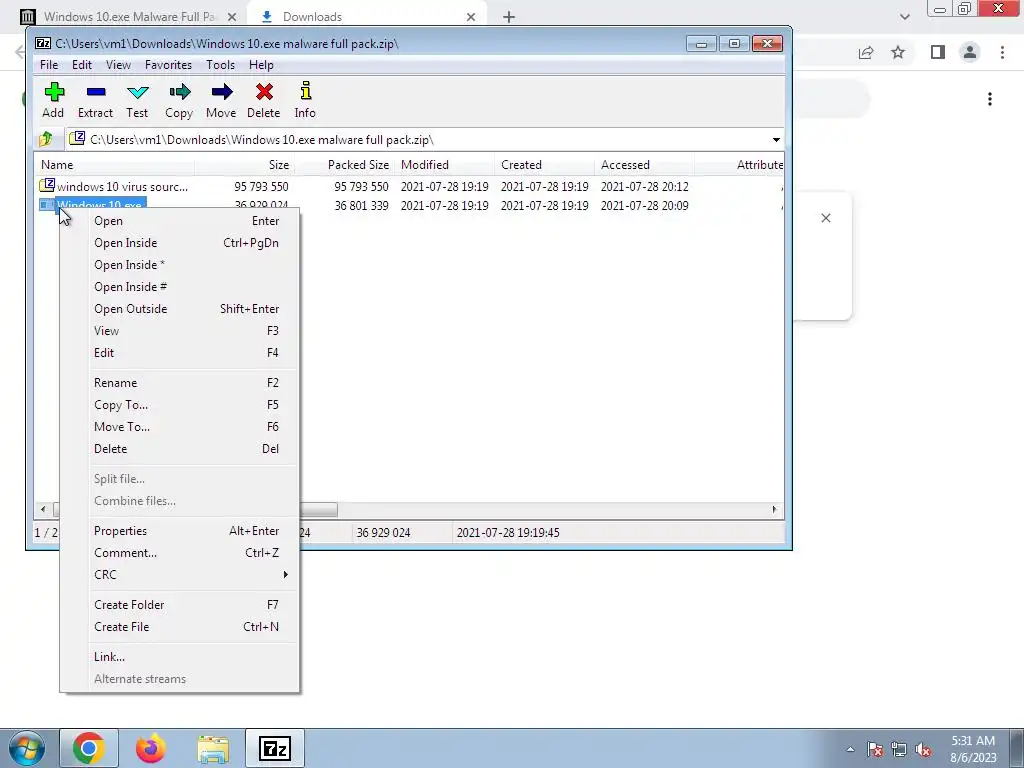The width and height of the screenshot is (1024, 768).
Task: Select windows 10 virus source archive row
Action: pyautogui.click(x=409, y=187)
